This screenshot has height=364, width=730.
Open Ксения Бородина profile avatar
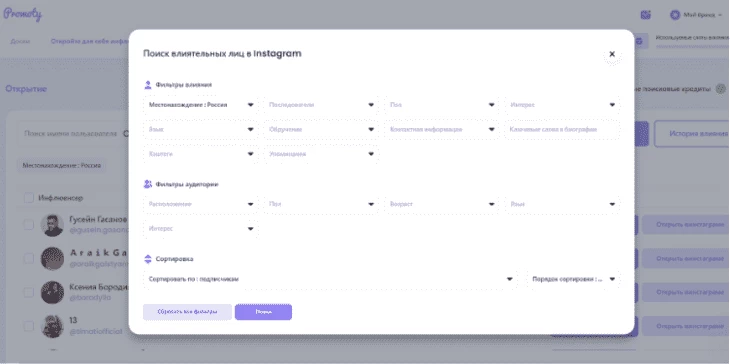[52, 292]
